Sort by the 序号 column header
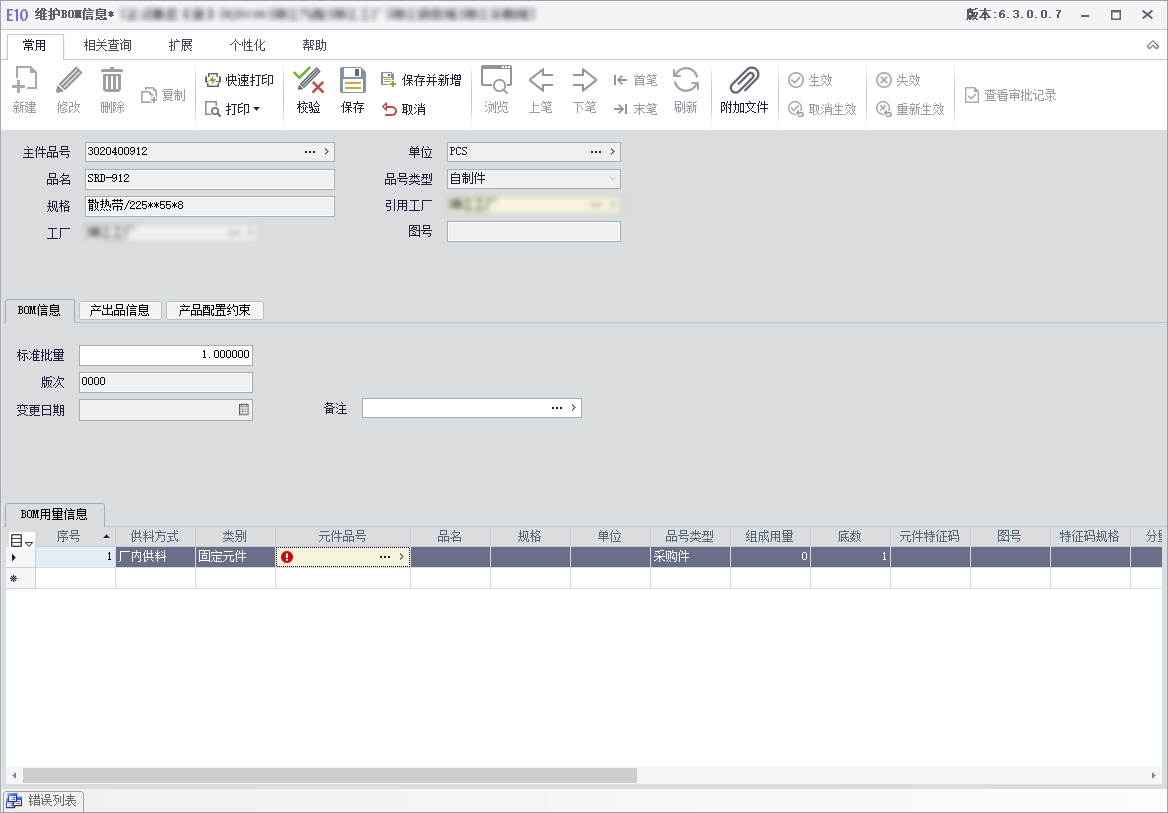Screen dimensions: 1168x813 click(x=75, y=537)
